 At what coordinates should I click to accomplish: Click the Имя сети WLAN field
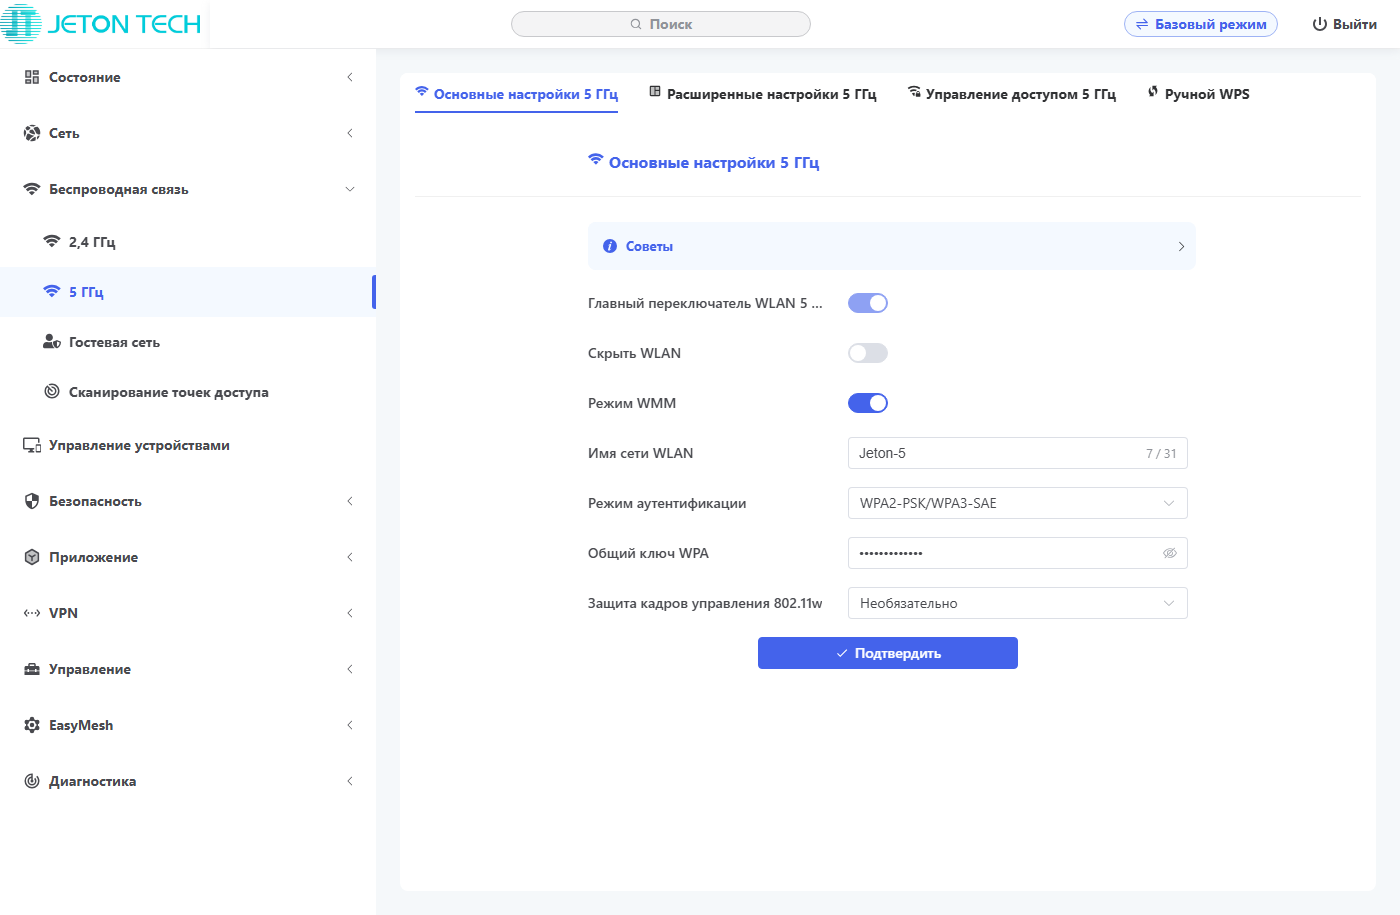(995, 453)
